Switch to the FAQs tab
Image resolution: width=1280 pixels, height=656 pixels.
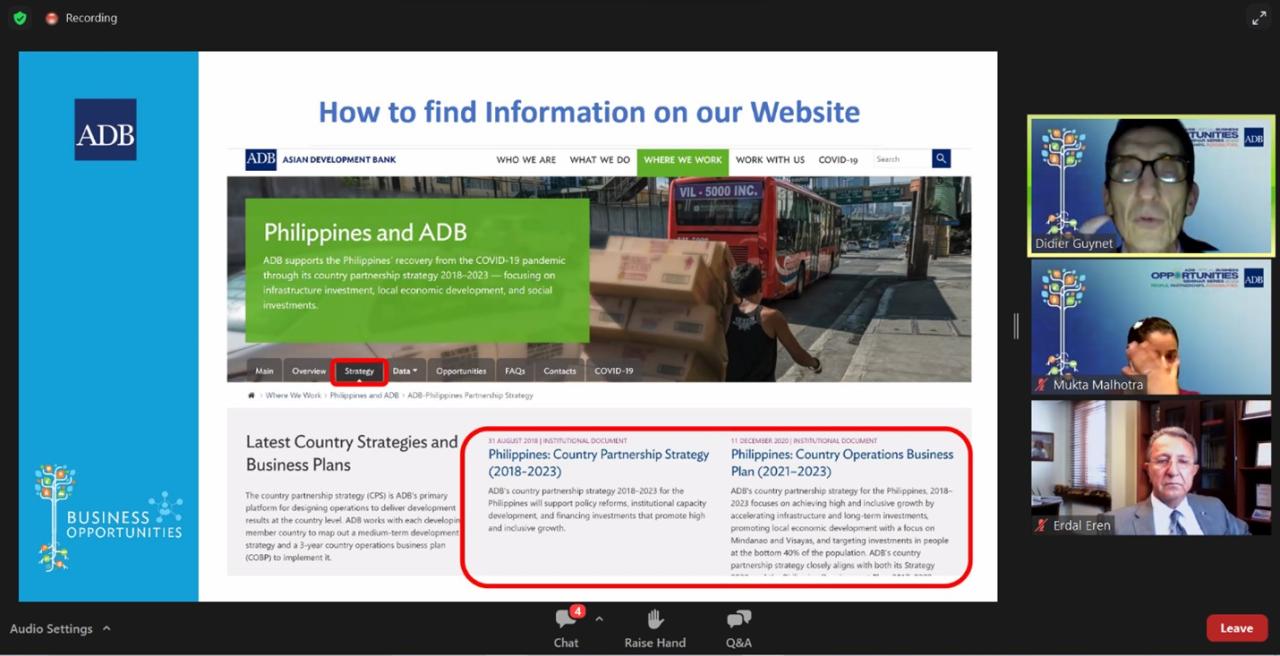coord(515,371)
